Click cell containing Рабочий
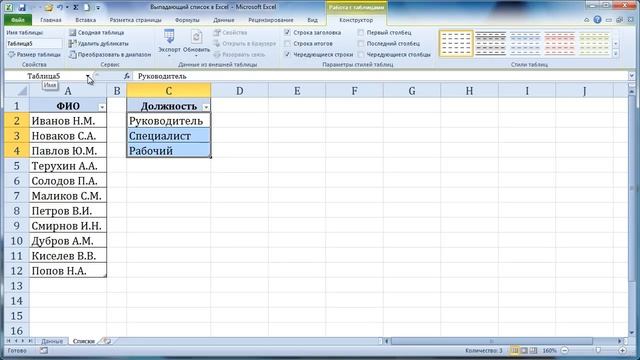Image resolution: width=640 pixels, height=360 pixels. click(x=169, y=151)
